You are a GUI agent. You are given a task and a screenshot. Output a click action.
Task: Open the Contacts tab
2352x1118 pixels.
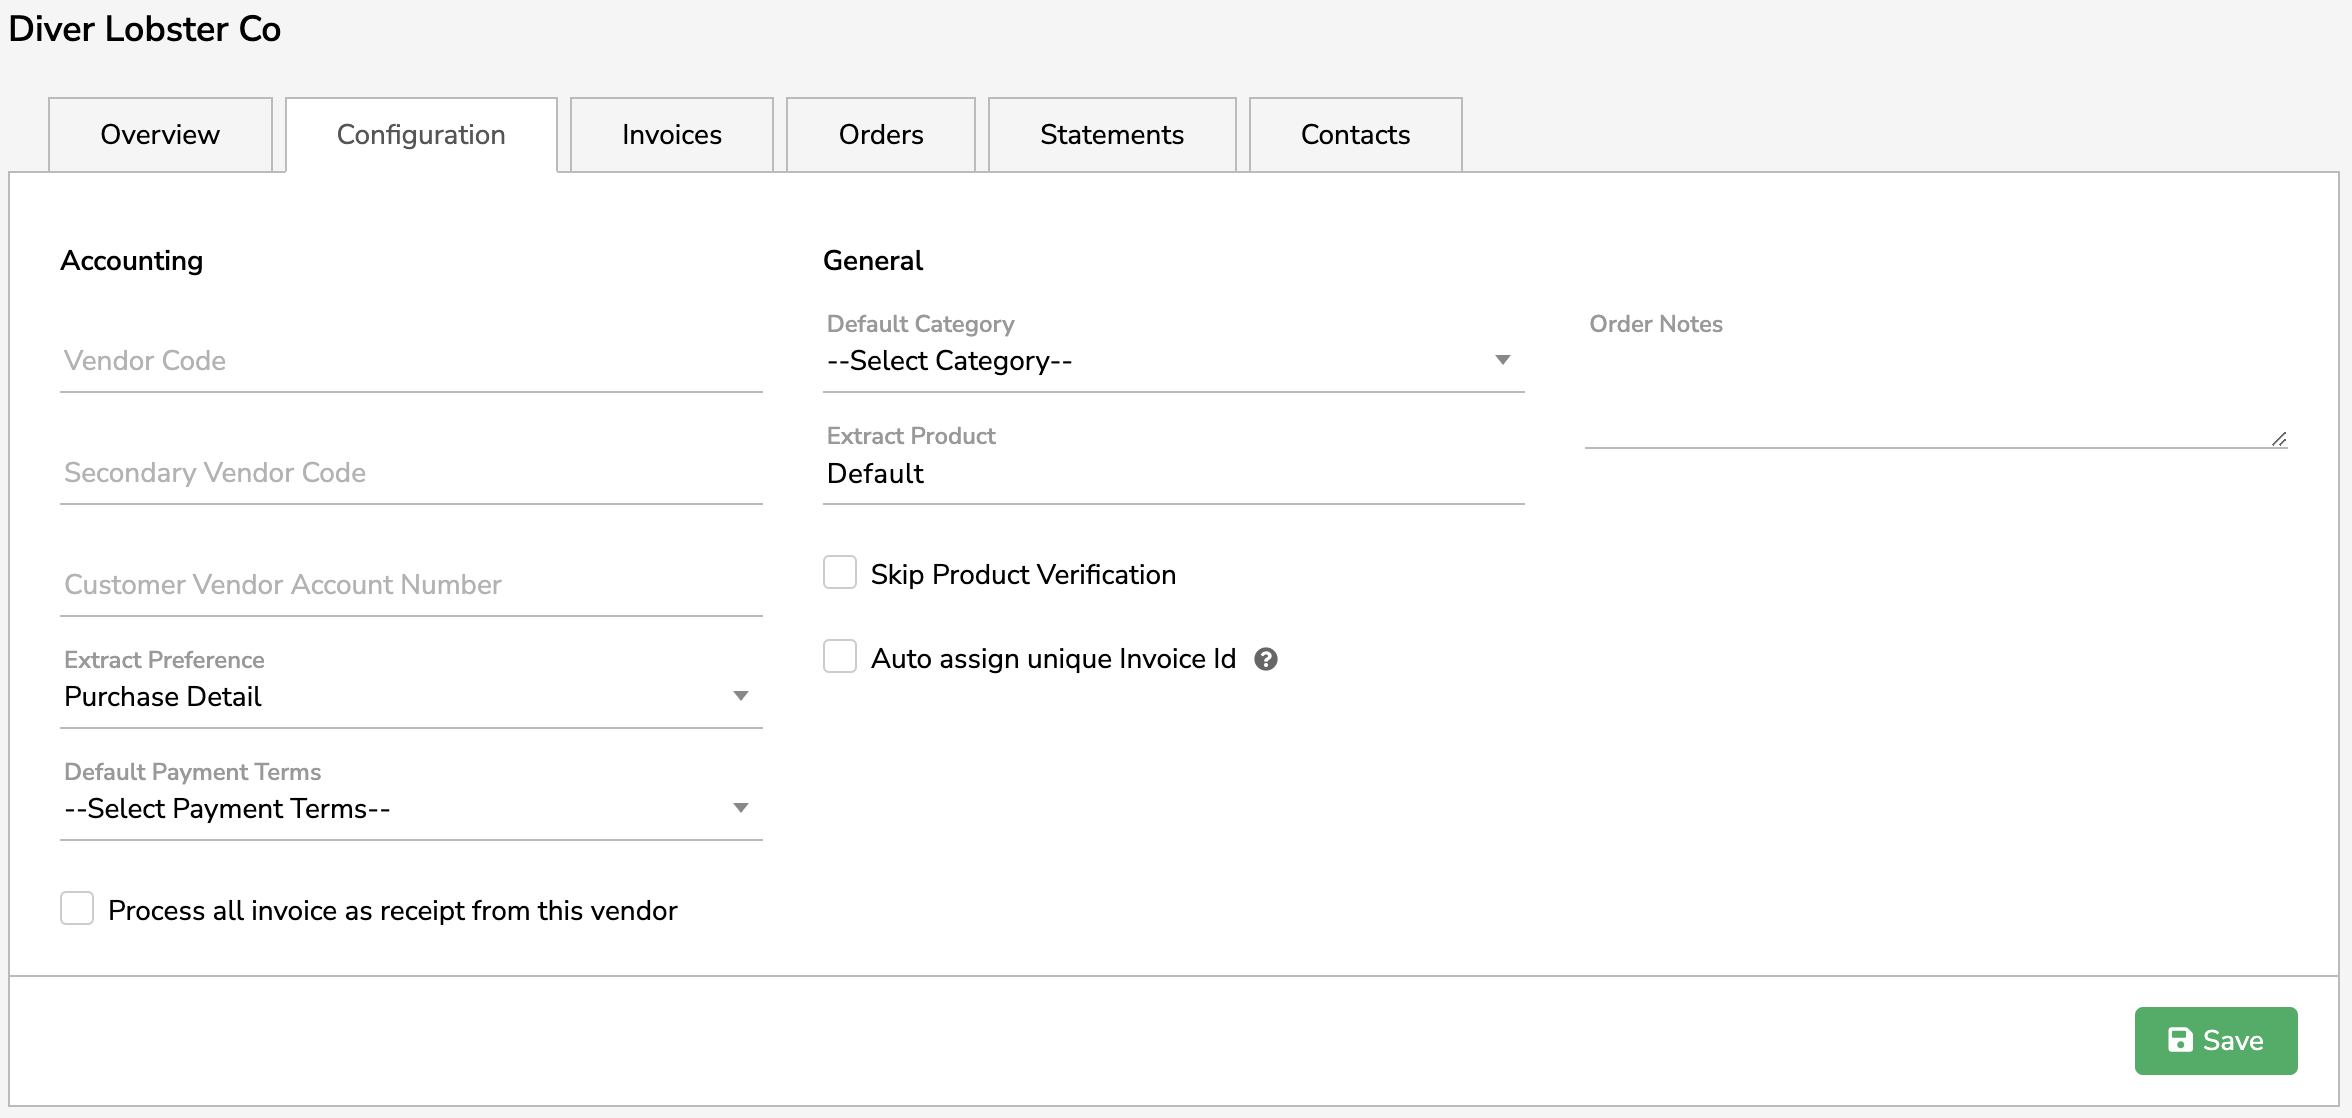pos(1354,135)
